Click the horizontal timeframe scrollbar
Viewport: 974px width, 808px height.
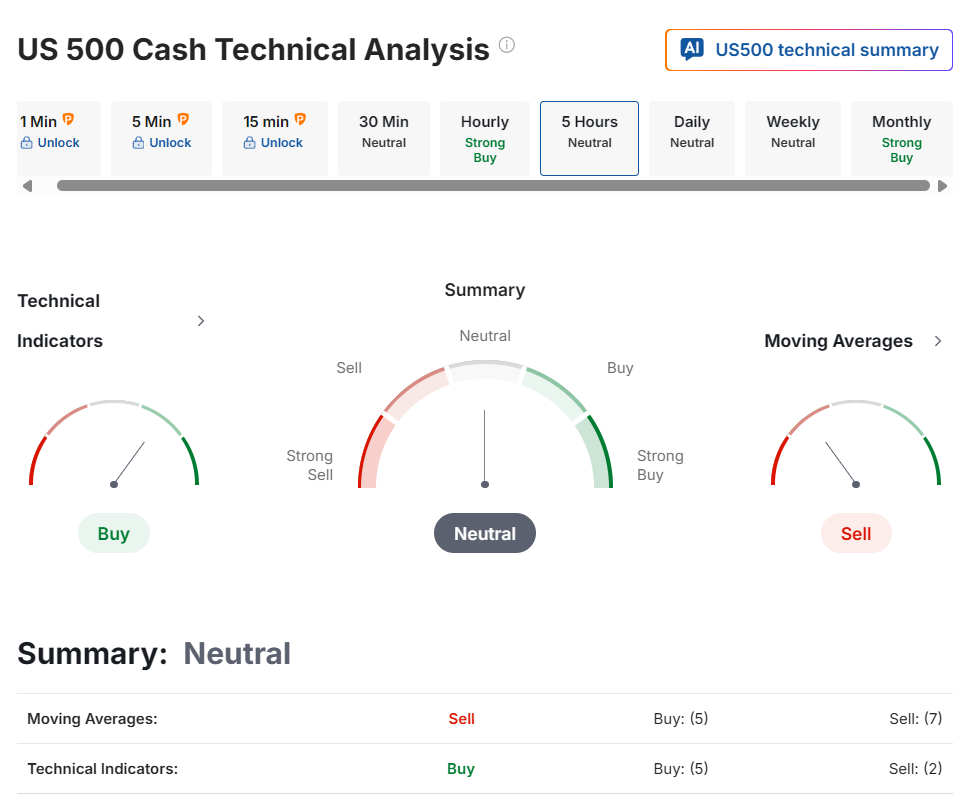[x=493, y=186]
